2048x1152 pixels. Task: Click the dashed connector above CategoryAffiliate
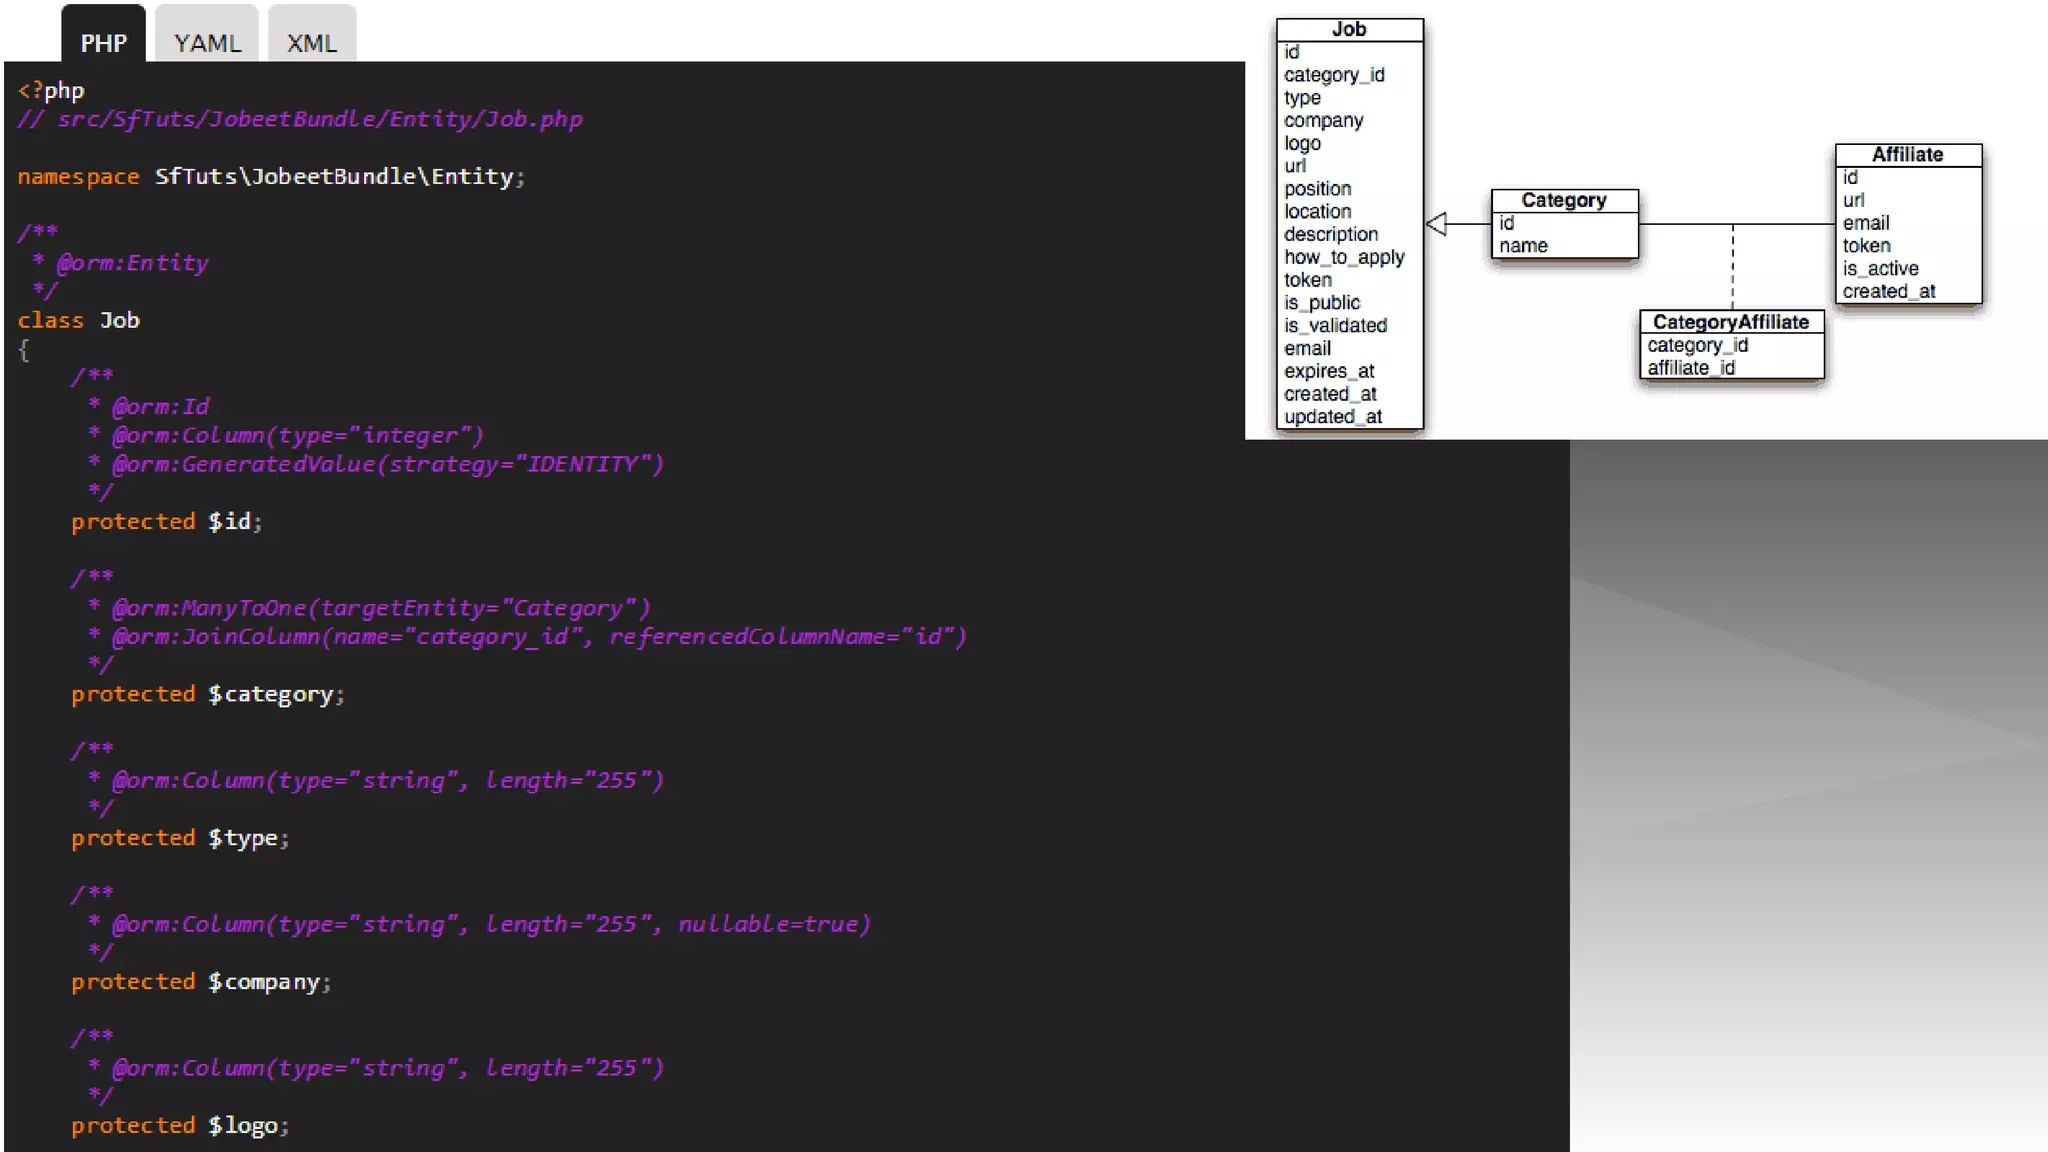[1732, 268]
